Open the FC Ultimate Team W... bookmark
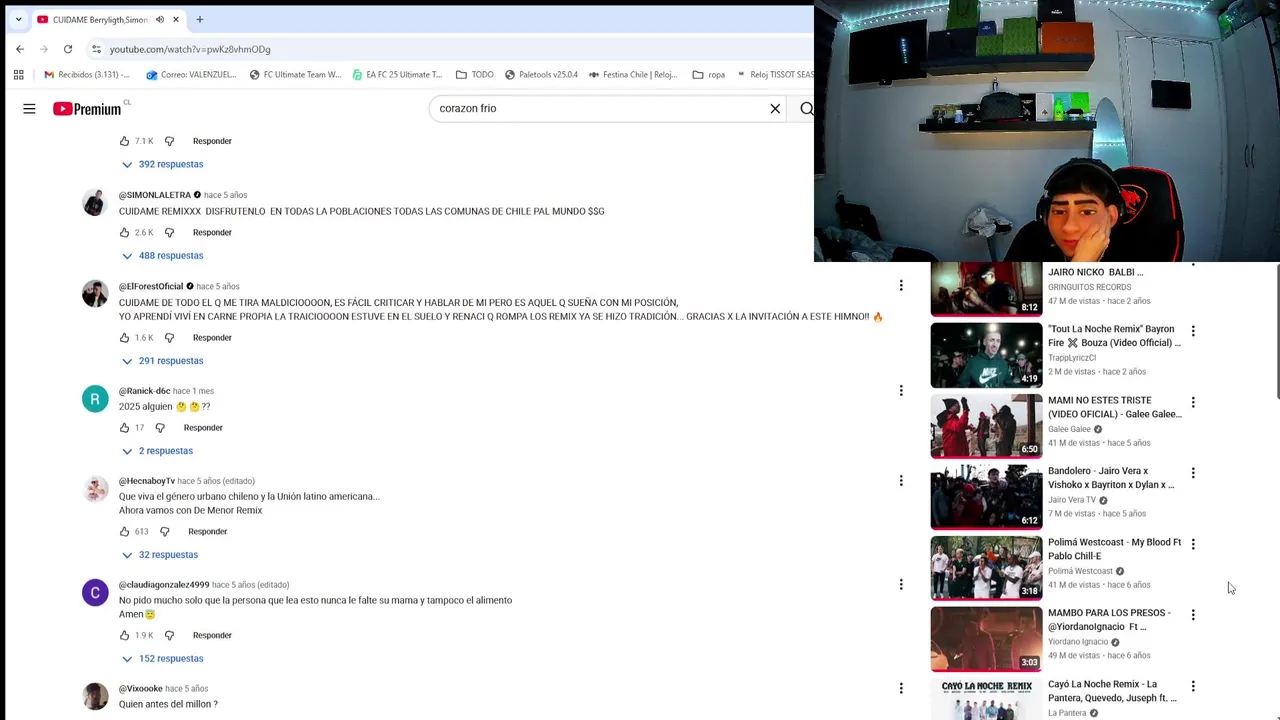 tap(295, 74)
